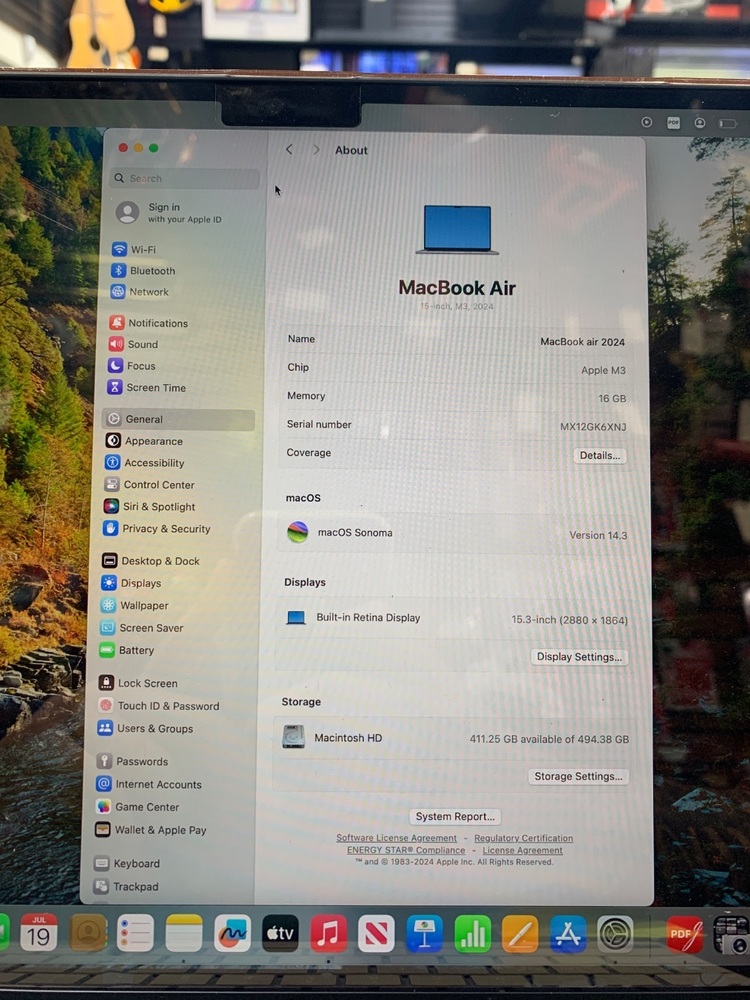This screenshot has width=750, height=1000.
Task: Focus the sidebar Search field
Action: click(x=185, y=179)
